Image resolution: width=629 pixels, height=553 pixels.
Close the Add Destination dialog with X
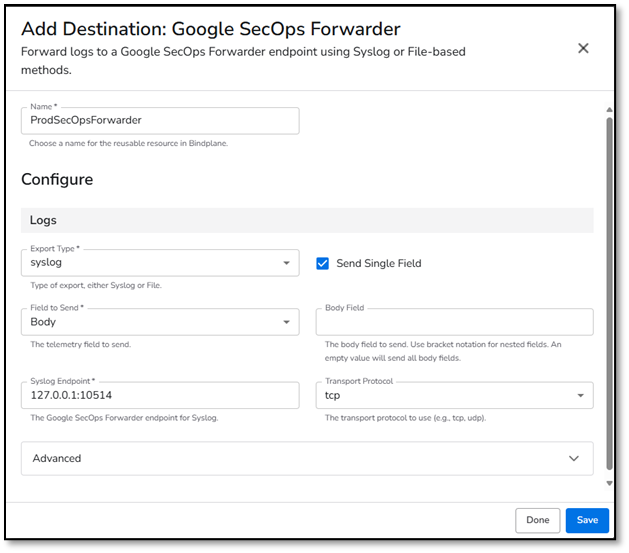583,49
